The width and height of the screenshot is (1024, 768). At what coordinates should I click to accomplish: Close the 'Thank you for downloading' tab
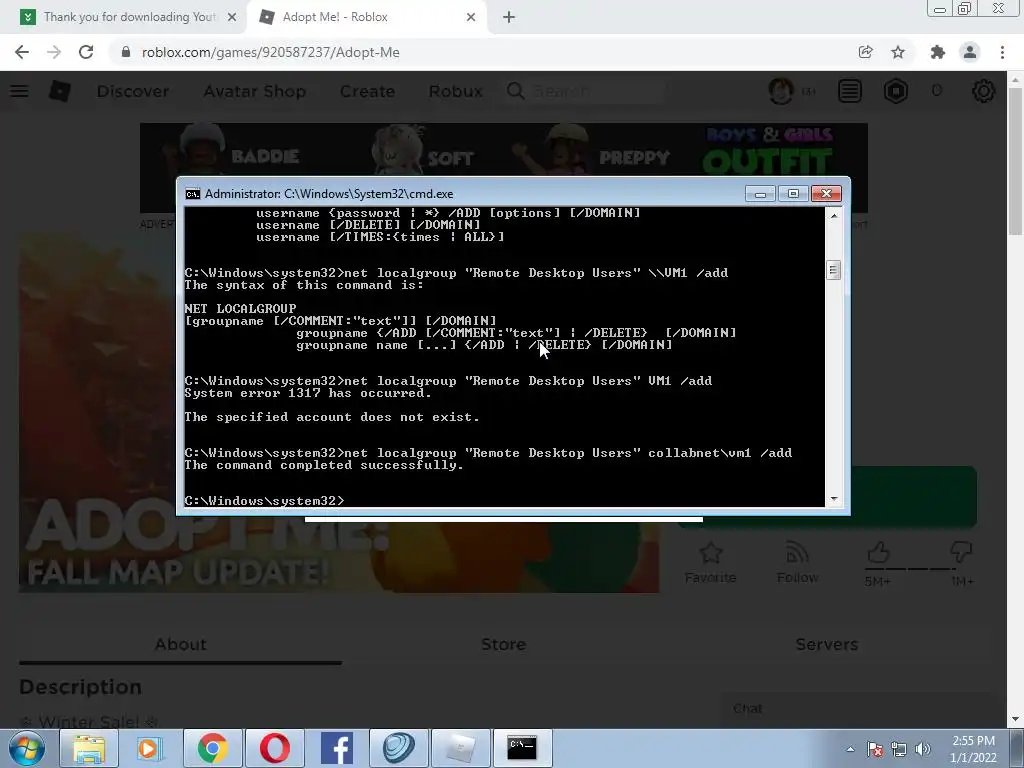232,17
